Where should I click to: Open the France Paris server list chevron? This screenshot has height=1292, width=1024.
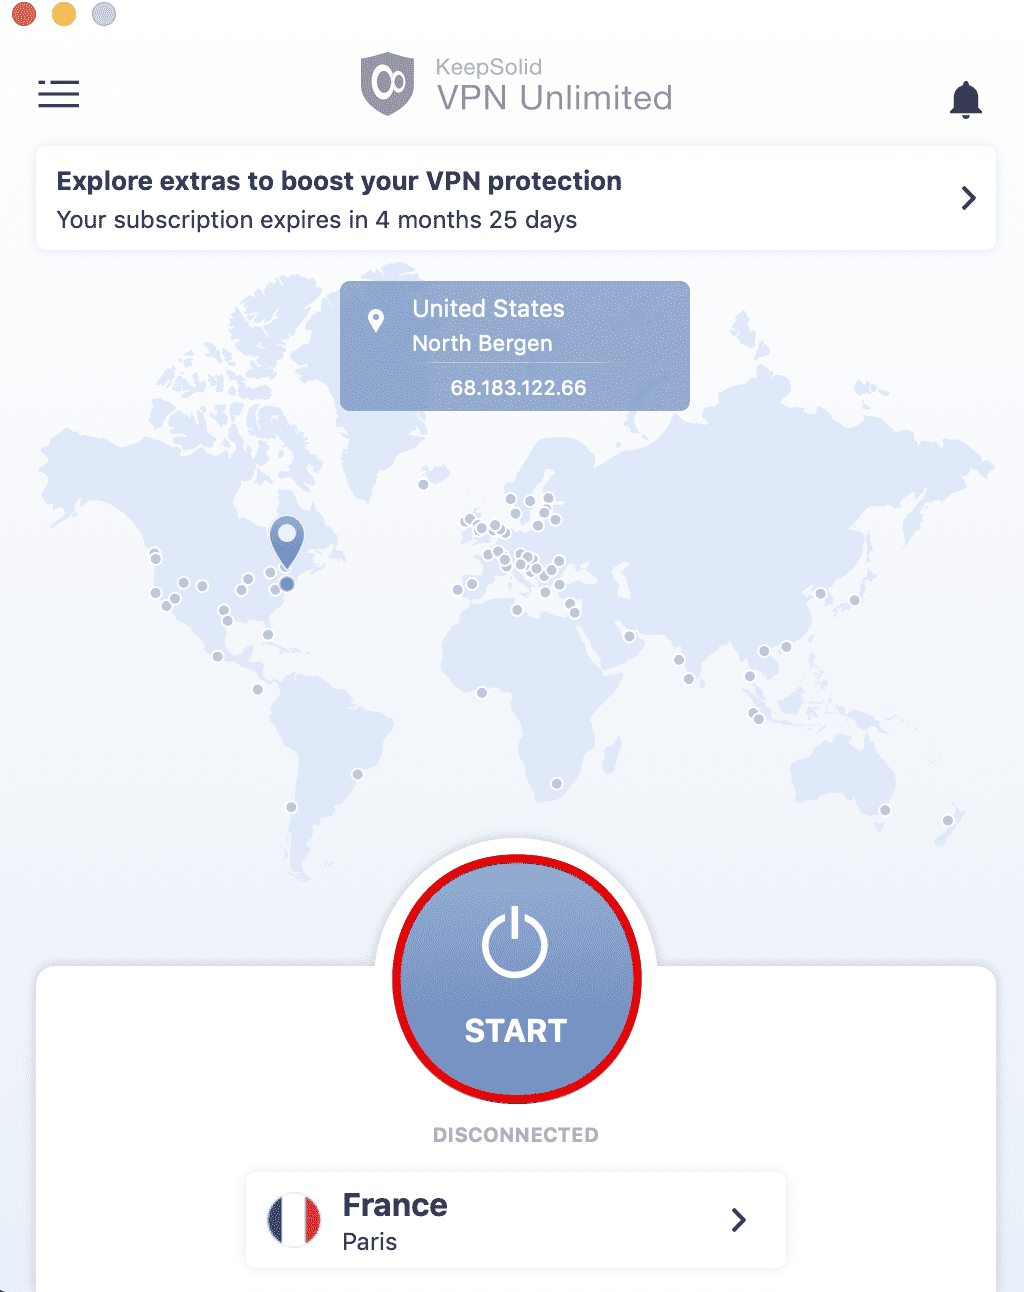[739, 1219]
